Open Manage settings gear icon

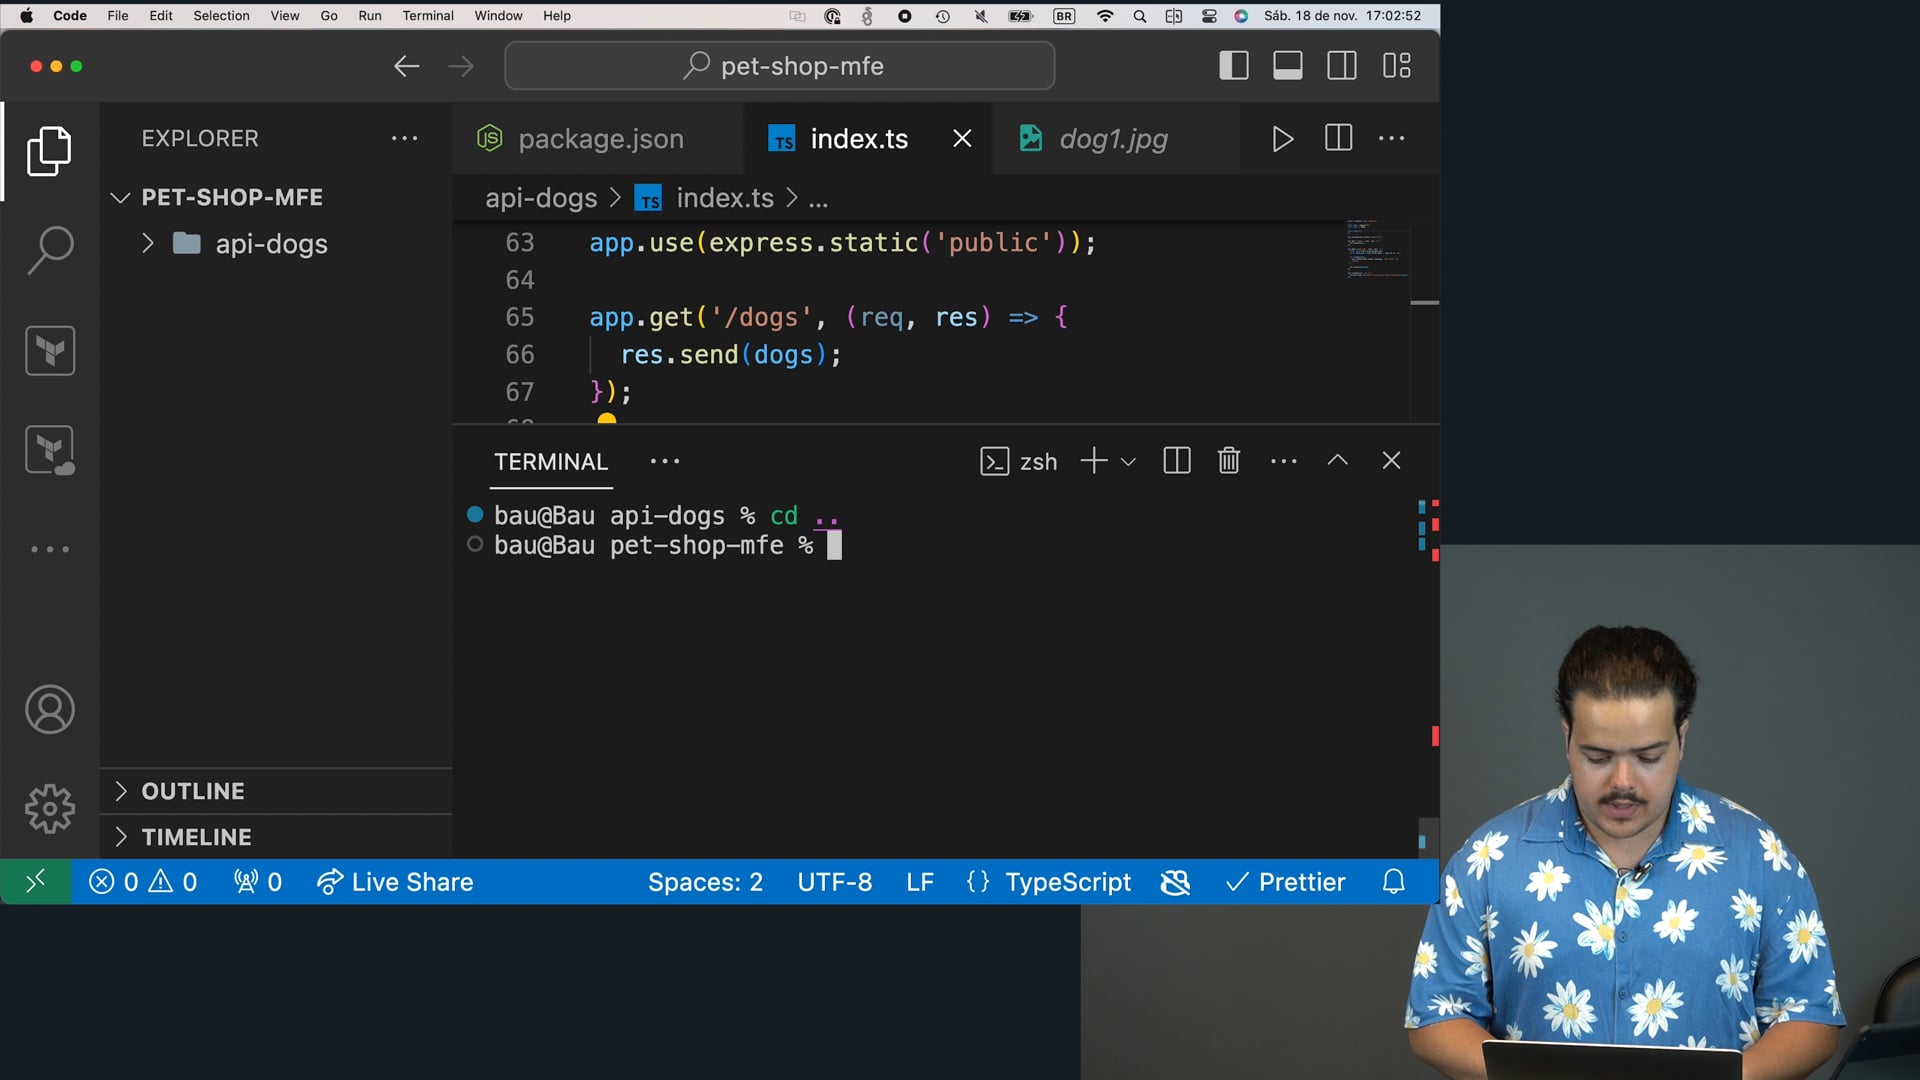pos(50,808)
